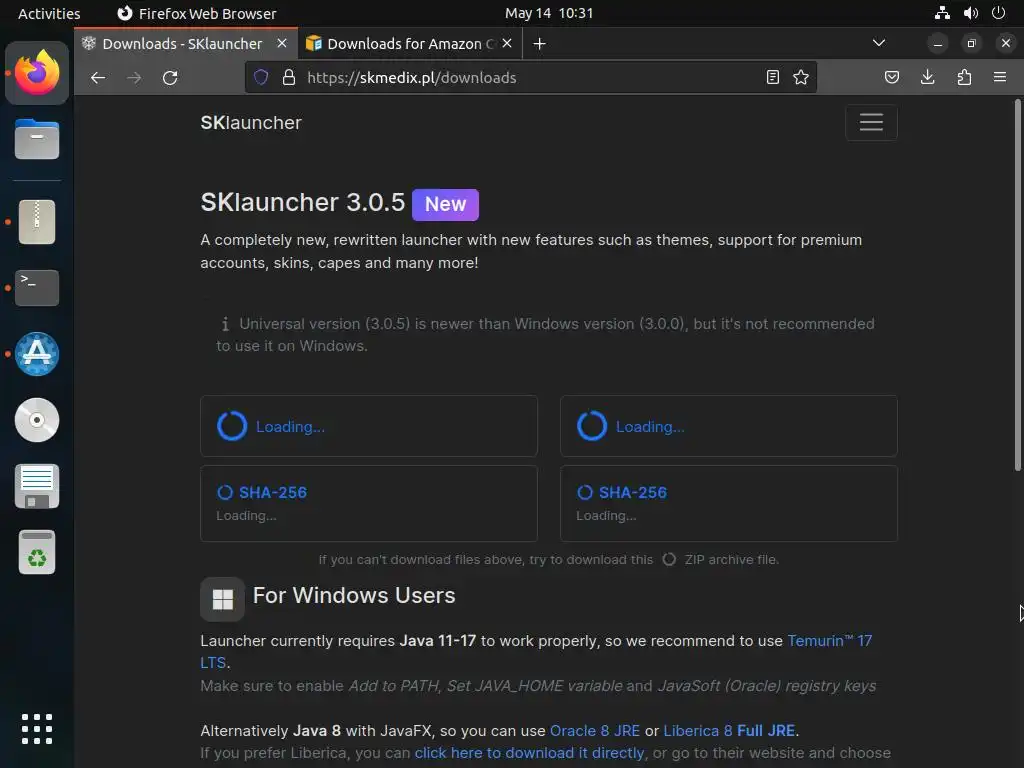Open the tracking protection shield
Screen dimensions: 1024x768
[261, 77]
